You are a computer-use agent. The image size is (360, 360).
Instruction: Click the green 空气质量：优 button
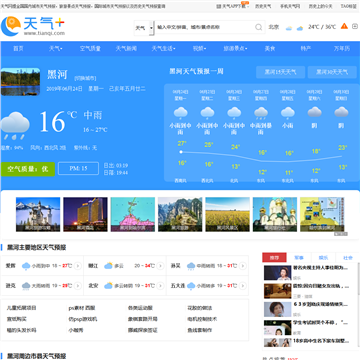(x=28, y=169)
